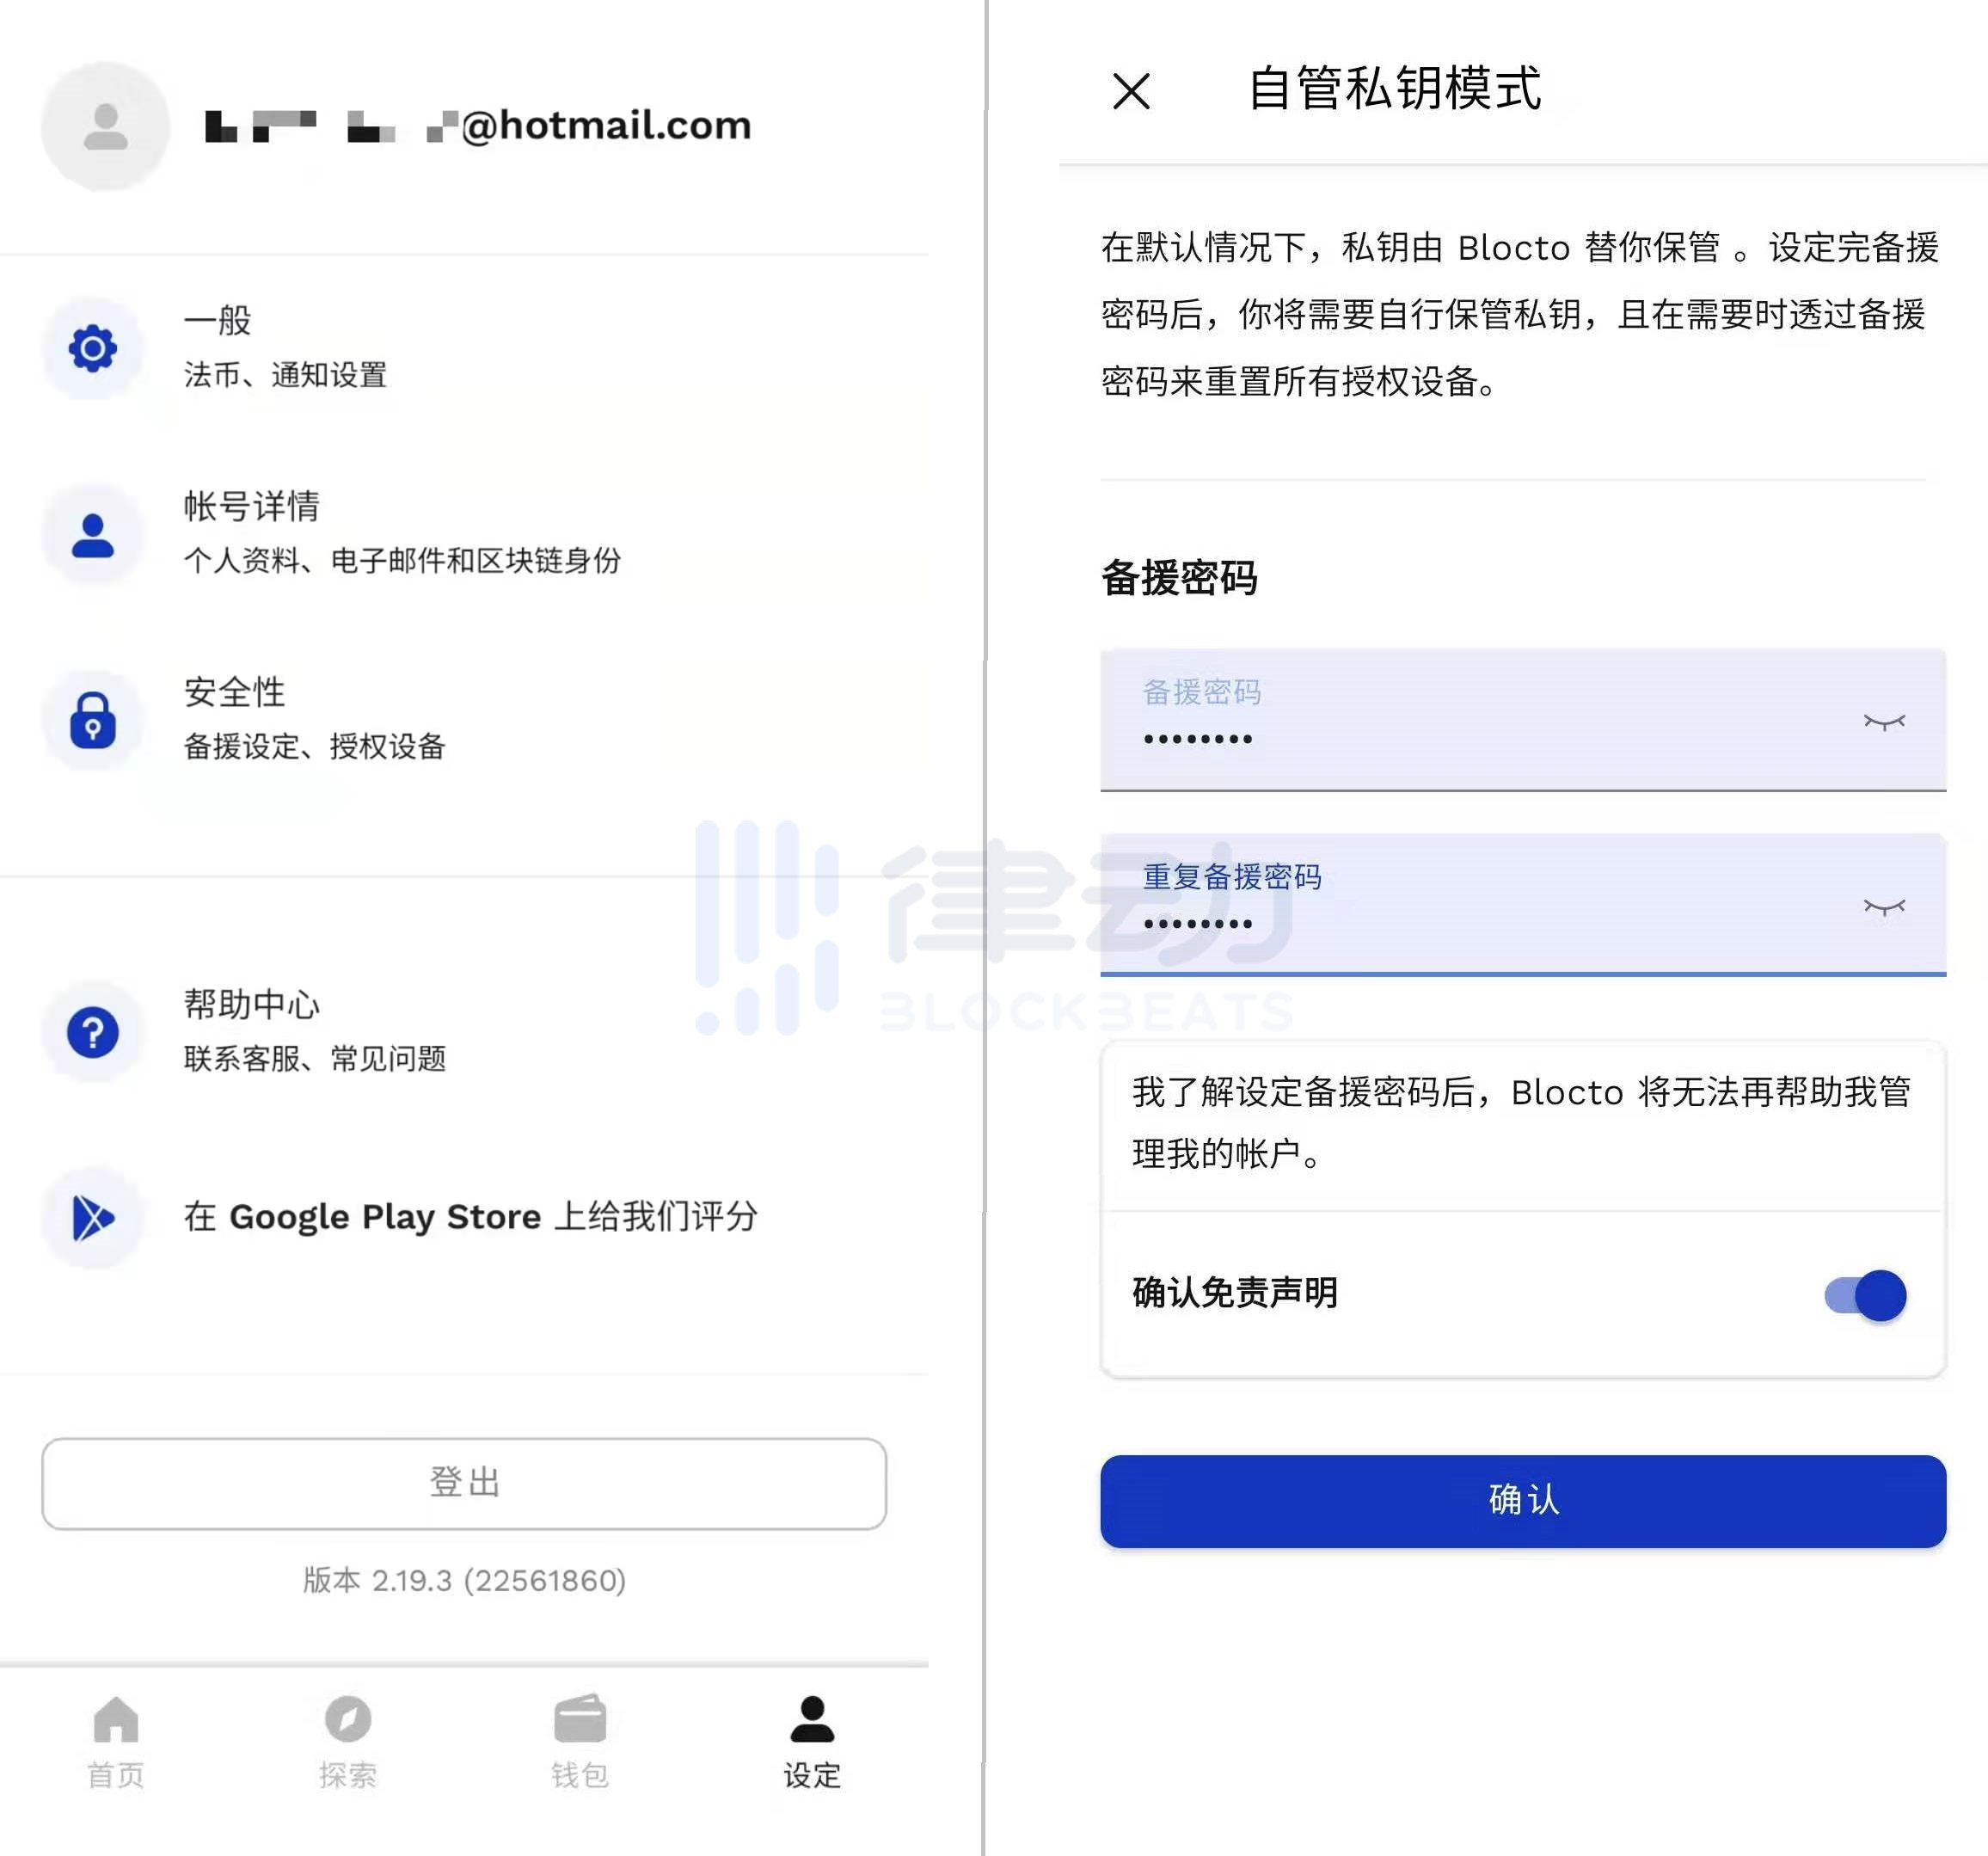Tap the profile avatar icon
Image resolution: width=1988 pixels, height=1856 pixels.
pos(105,126)
